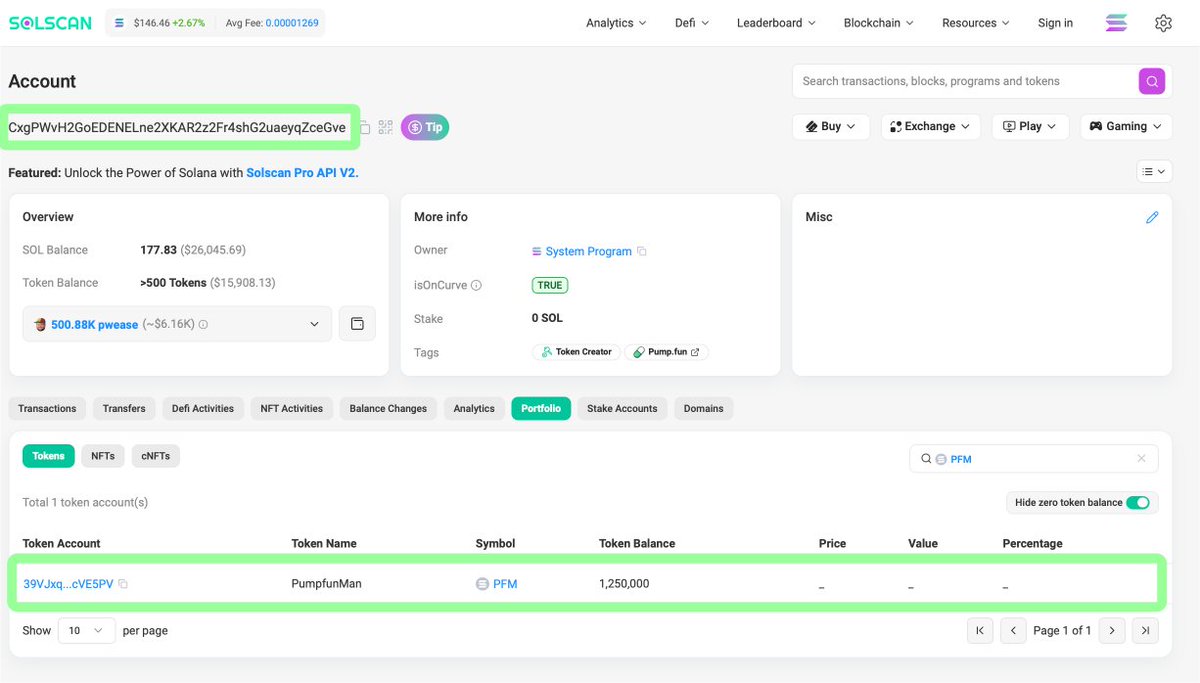Click Sign in

(x=1055, y=23)
